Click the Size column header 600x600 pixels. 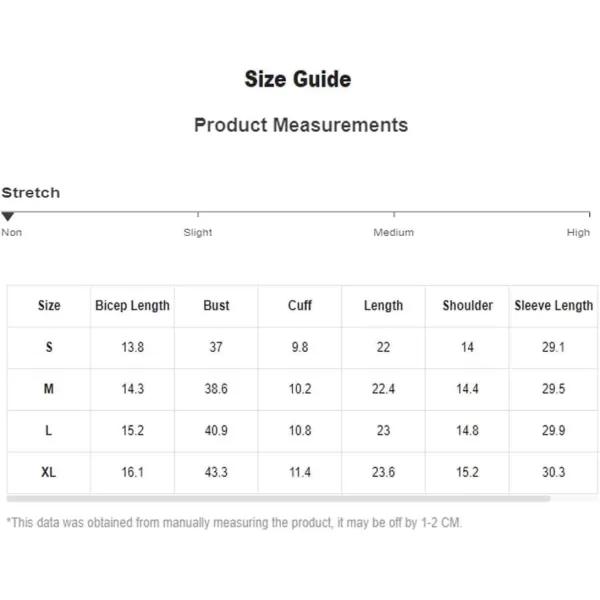point(49,305)
